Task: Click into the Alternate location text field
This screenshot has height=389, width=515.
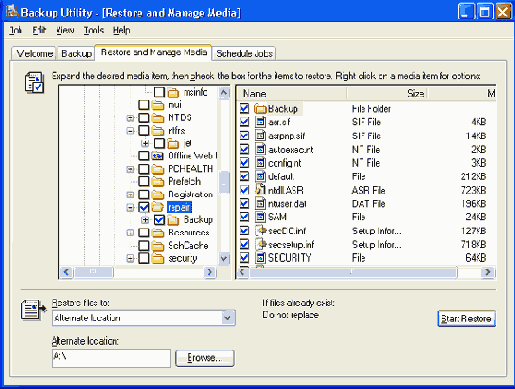Action: pyautogui.click(x=111, y=358)
